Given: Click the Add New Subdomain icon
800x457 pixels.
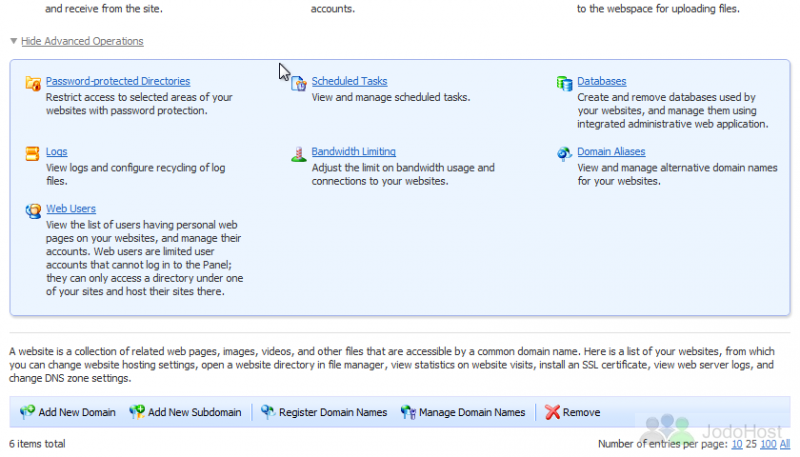Looking at the screenshot, I should point(137,412).
